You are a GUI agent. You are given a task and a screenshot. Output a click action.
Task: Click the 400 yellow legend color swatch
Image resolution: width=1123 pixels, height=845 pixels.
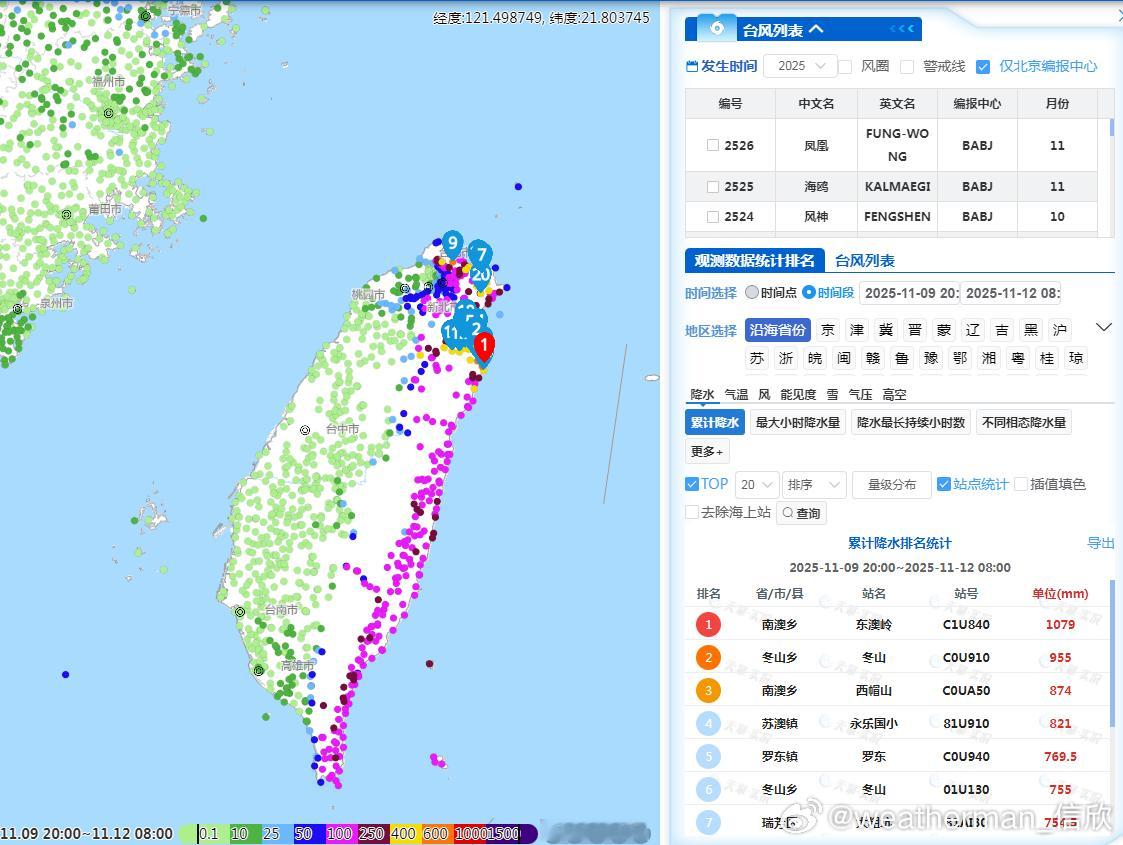click(404, 833)
